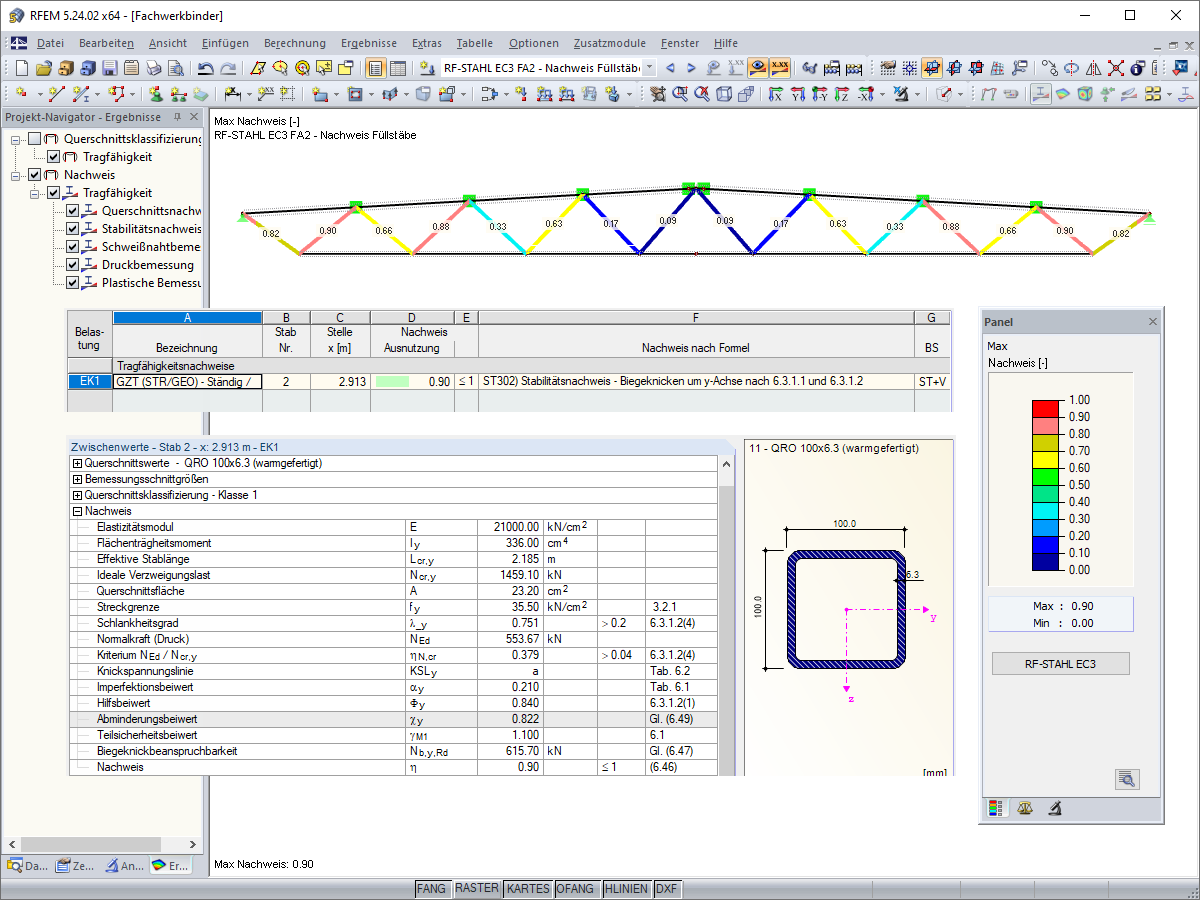
Task: Toggle Tragfähigkeit checkbox under Querschnittsklassifizierung
Action: (54, 157)
